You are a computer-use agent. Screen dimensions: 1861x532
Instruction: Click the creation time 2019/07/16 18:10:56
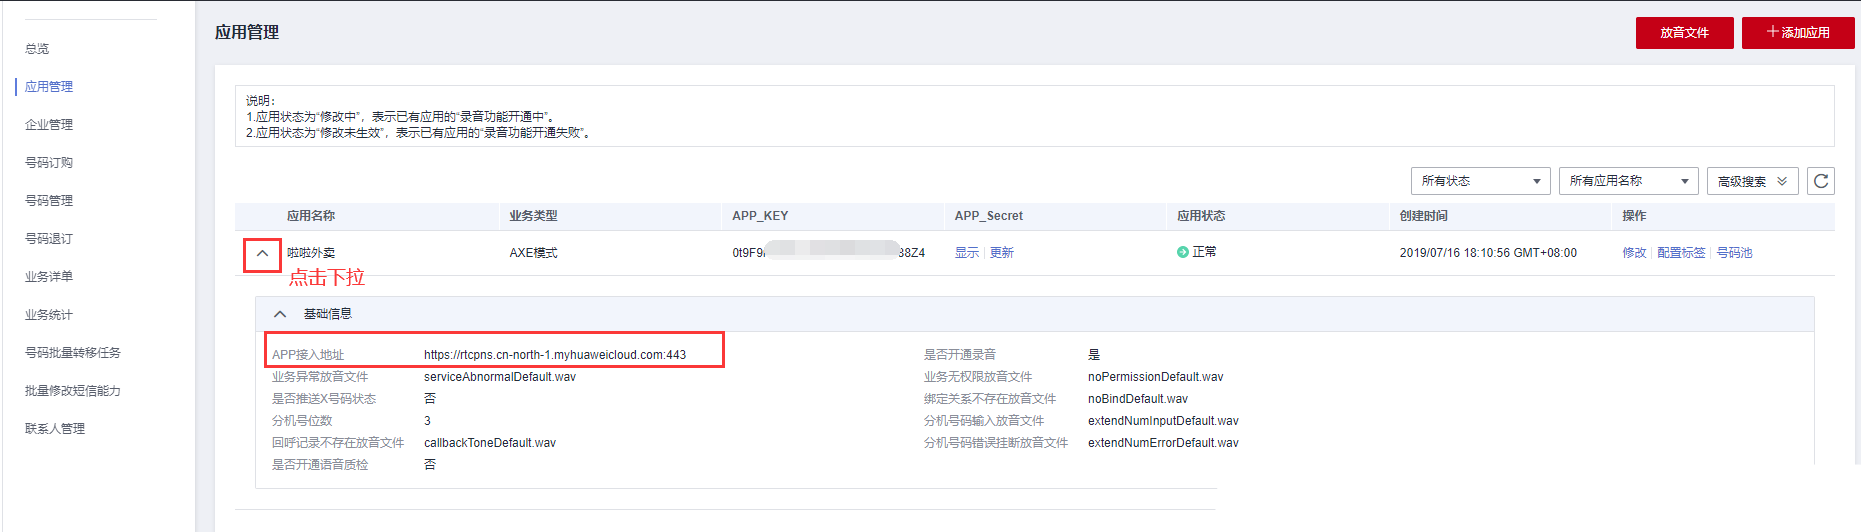(1488, 253)
